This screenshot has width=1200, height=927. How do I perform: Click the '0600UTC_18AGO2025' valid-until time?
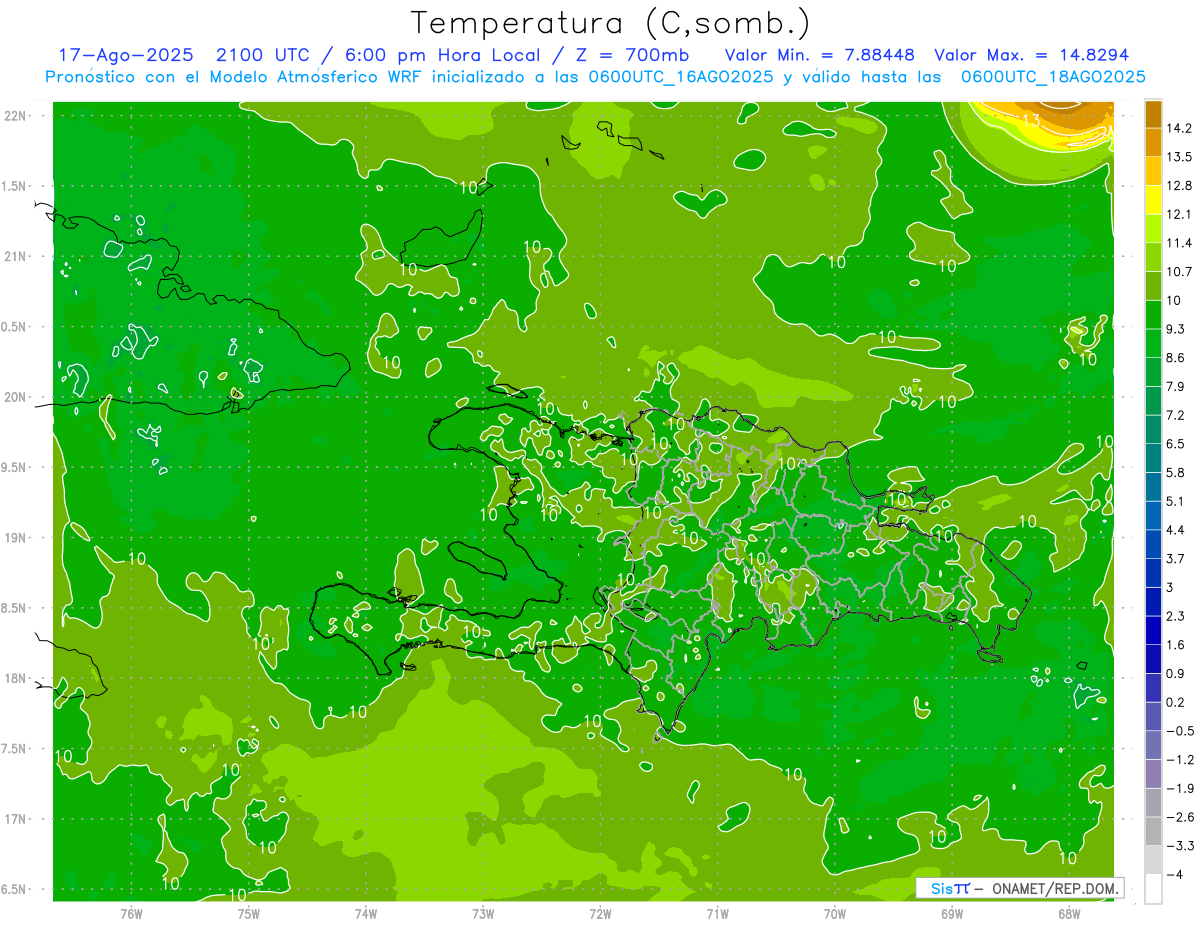click(1053, 77)
